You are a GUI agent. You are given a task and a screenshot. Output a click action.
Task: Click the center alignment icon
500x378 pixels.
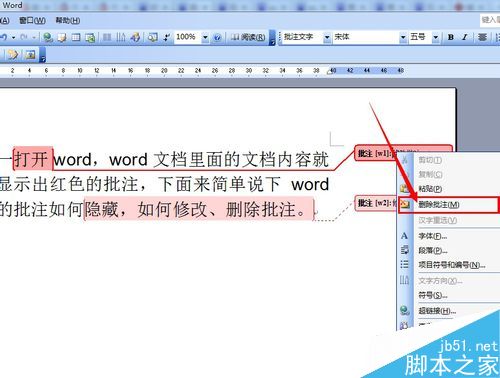point(482,37)
